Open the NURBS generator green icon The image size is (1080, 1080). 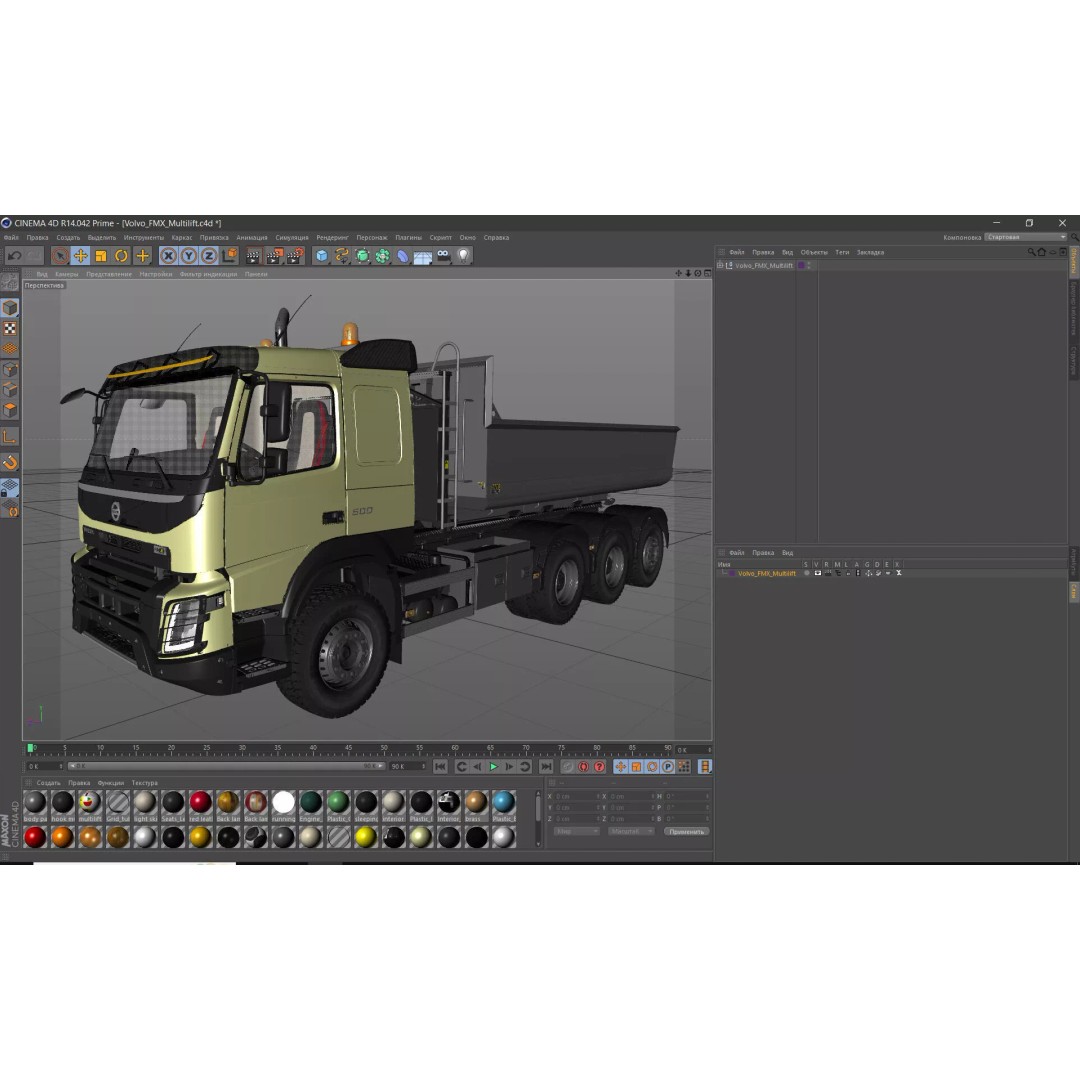click(x=362, y=256)
